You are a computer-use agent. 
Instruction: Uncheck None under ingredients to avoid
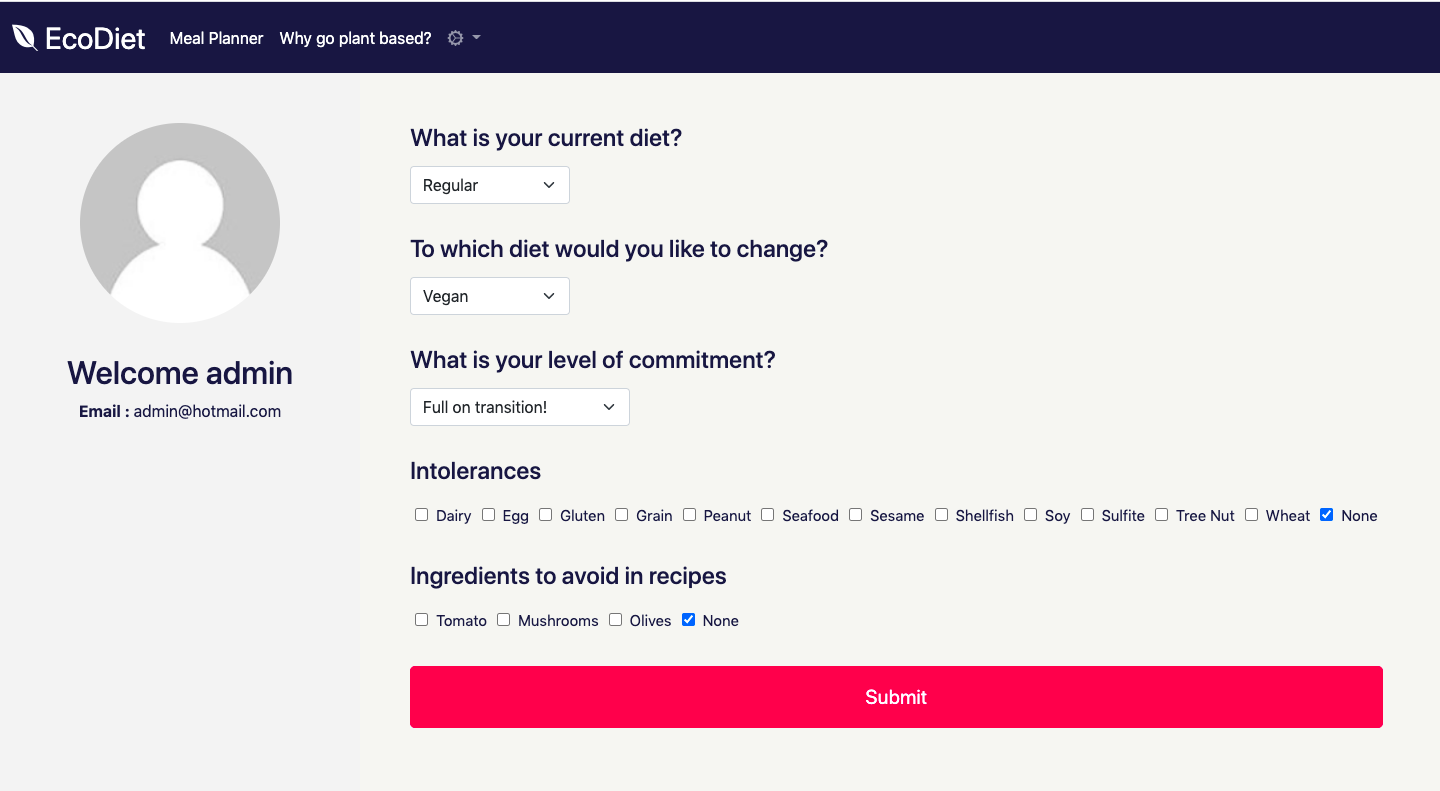(688, 620)
